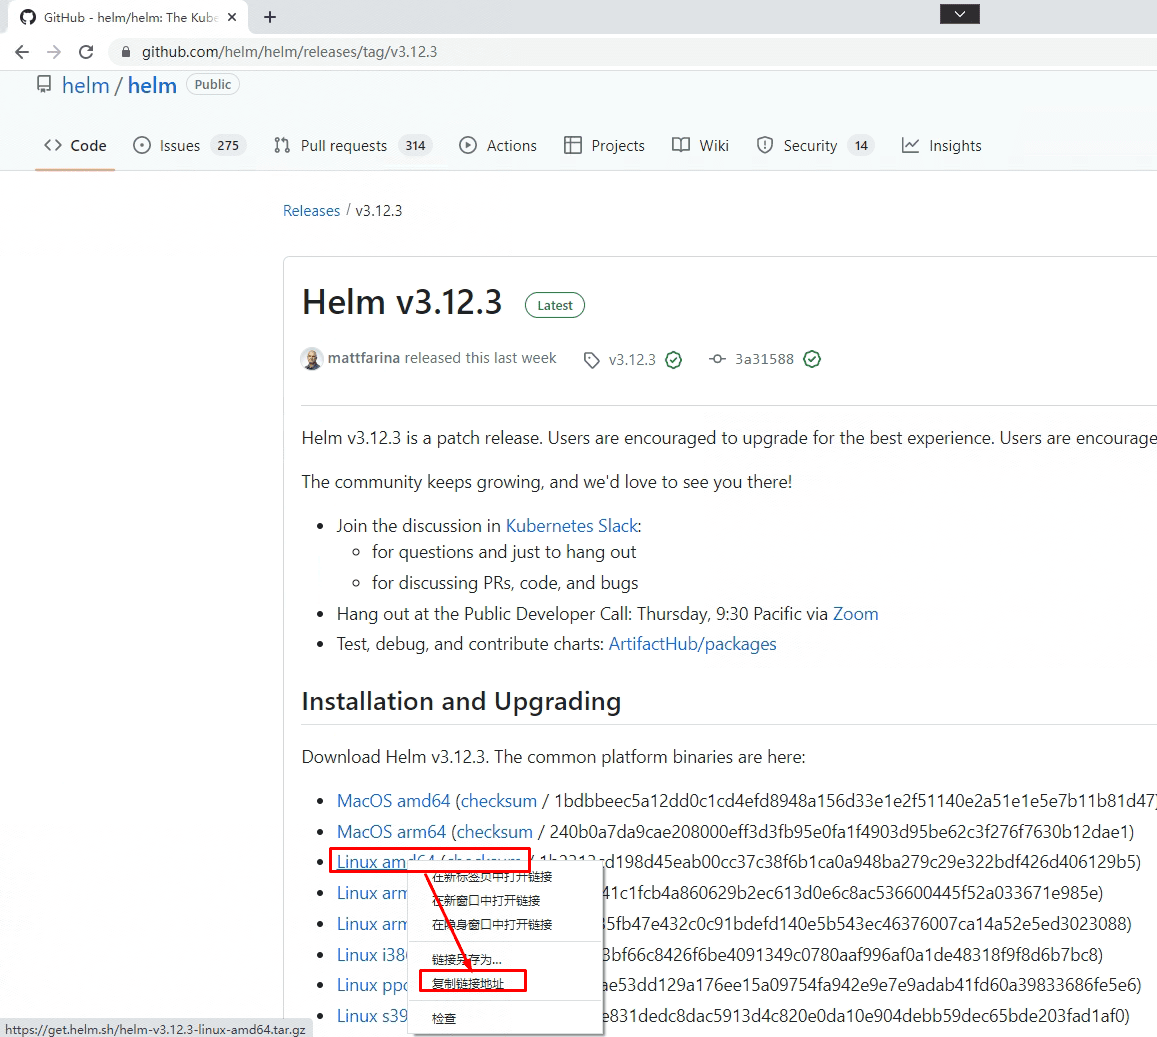Click the browser forward arrow
1157x1037 pixels.
click(54, 52)
